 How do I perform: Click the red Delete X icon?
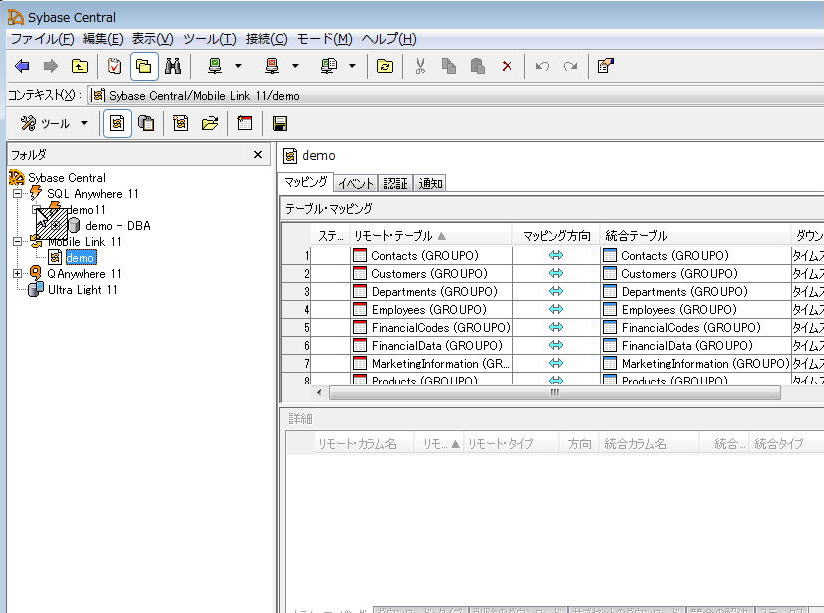pyautogui.click(x=507, y=66)
